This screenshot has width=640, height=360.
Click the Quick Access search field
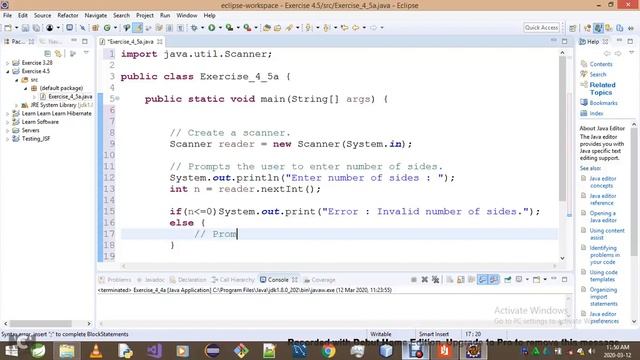541,28
